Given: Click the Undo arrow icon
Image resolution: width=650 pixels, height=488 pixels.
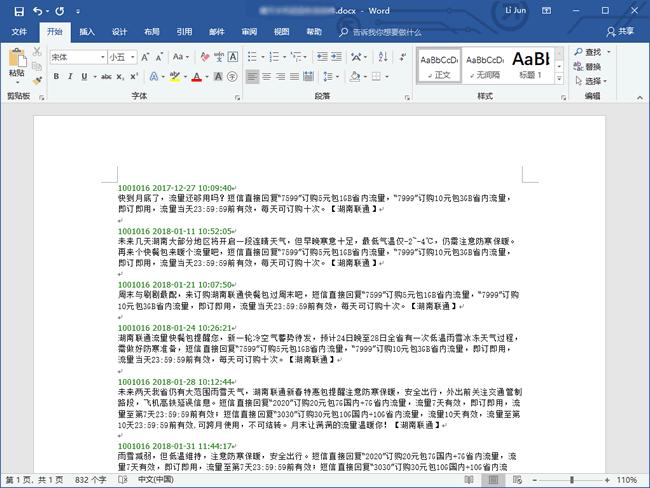Looking at the screenshot, I should coord(38,11).
